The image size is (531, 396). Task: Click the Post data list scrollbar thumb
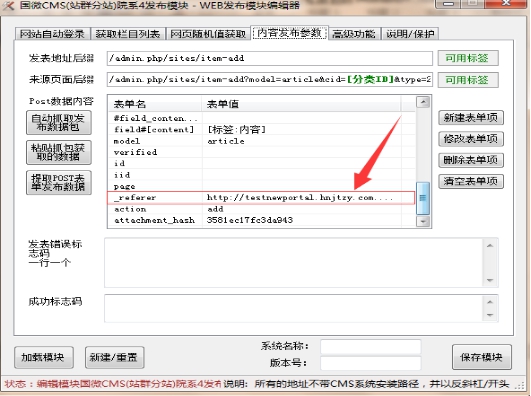(x=423, y=198)
